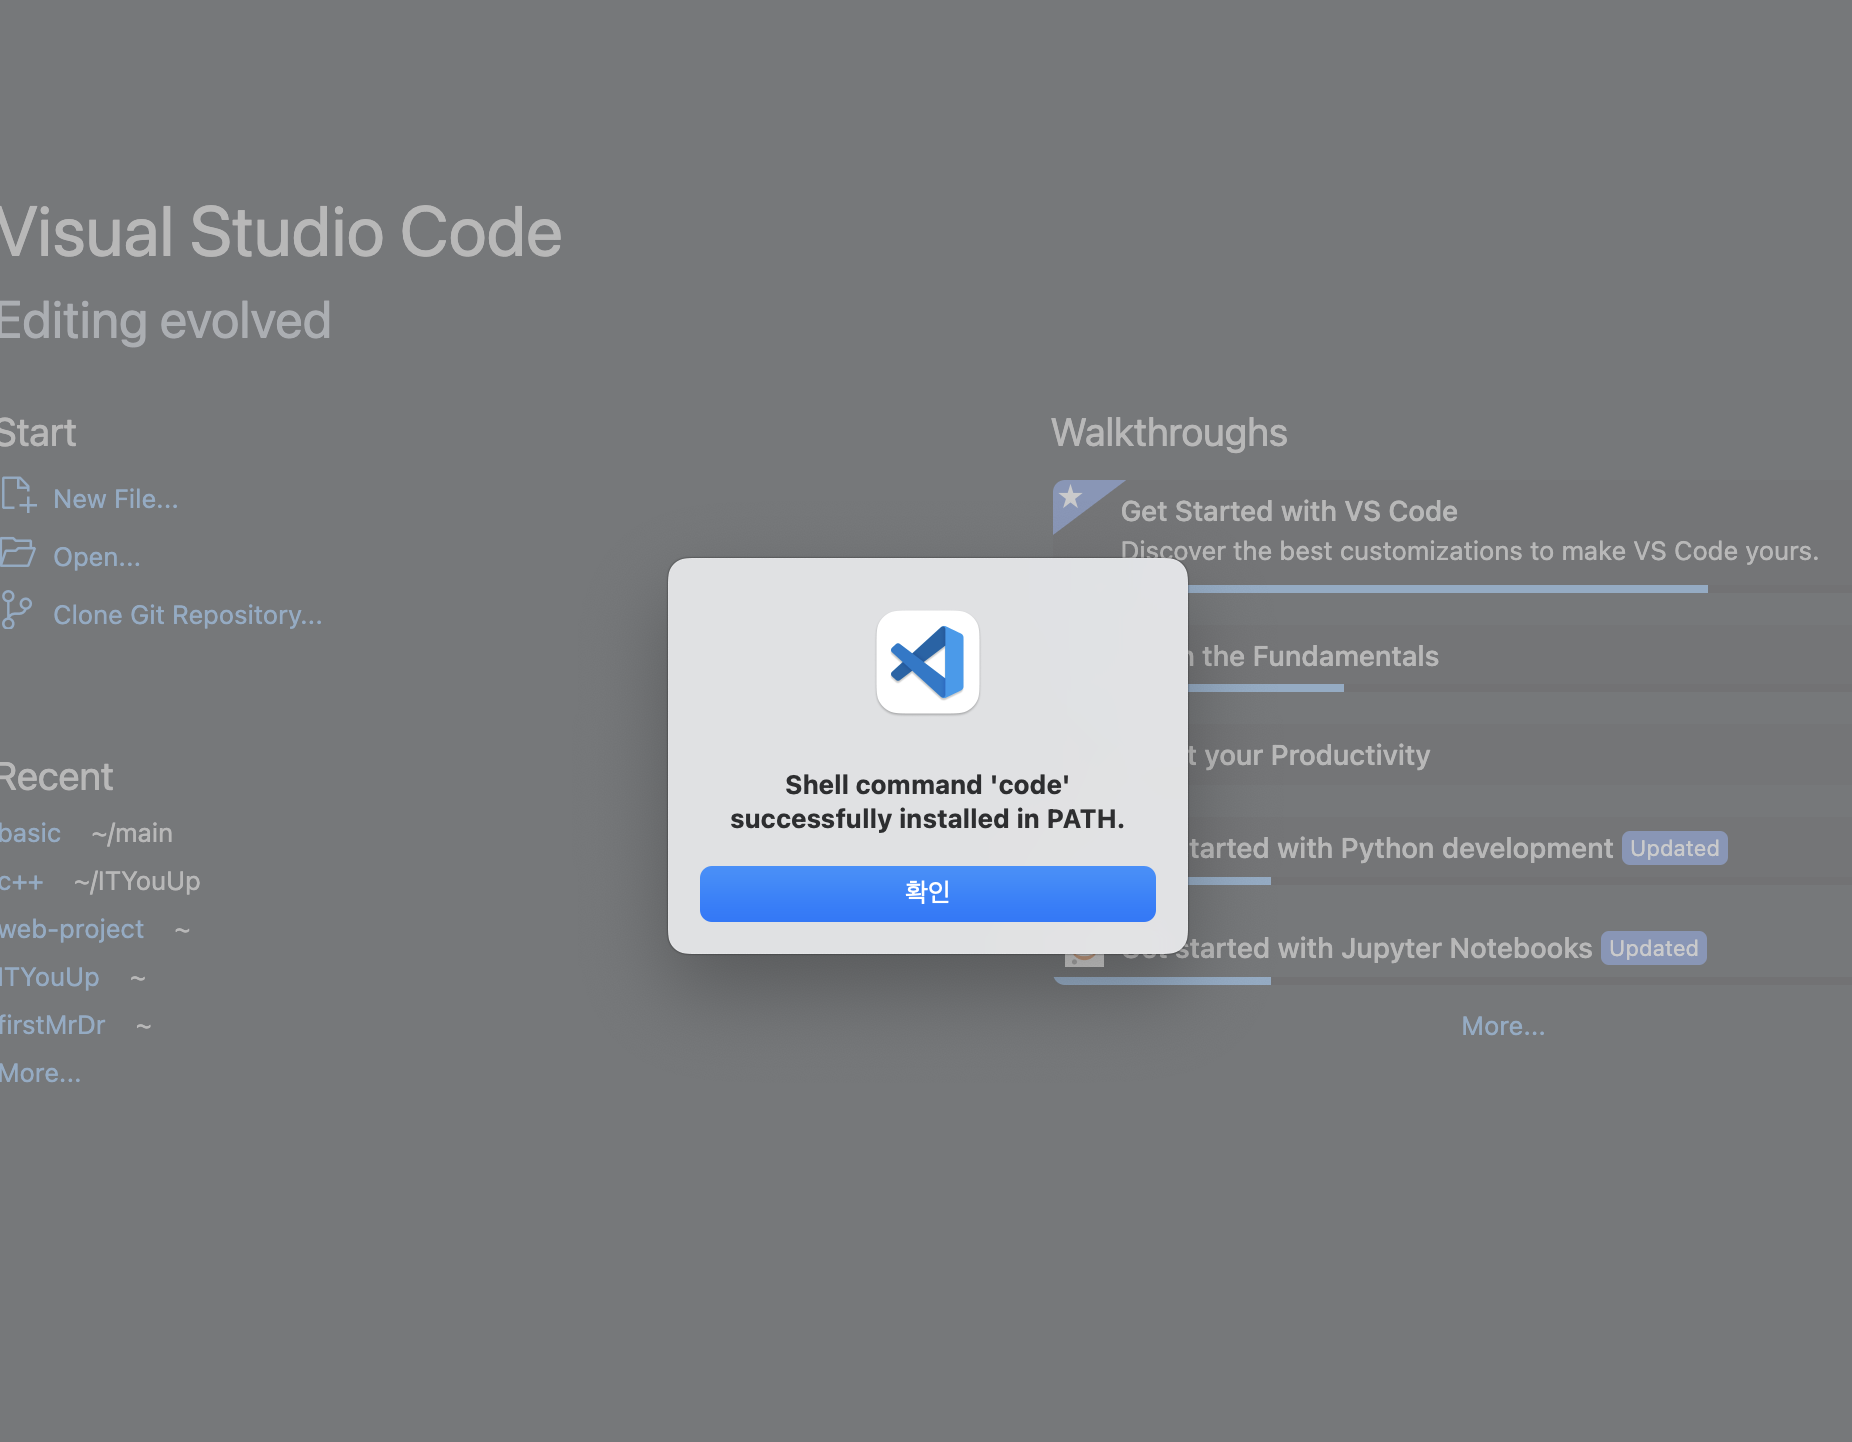Click the star badge on Get Started walkthrough
Screen dimensions: 1852x1442
1071,497
